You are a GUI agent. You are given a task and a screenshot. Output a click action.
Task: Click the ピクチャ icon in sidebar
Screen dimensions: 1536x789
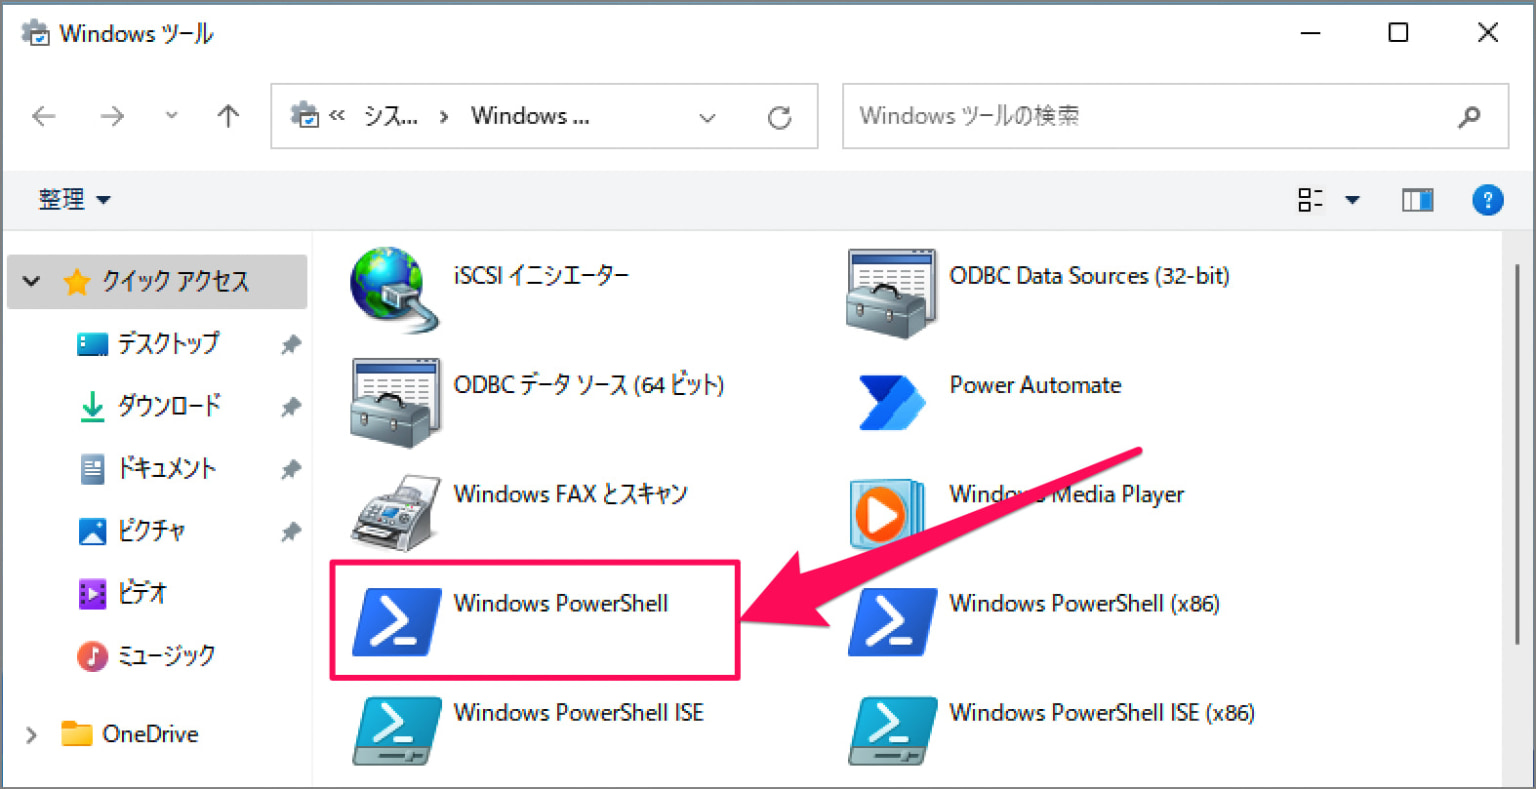pos(92,531)
